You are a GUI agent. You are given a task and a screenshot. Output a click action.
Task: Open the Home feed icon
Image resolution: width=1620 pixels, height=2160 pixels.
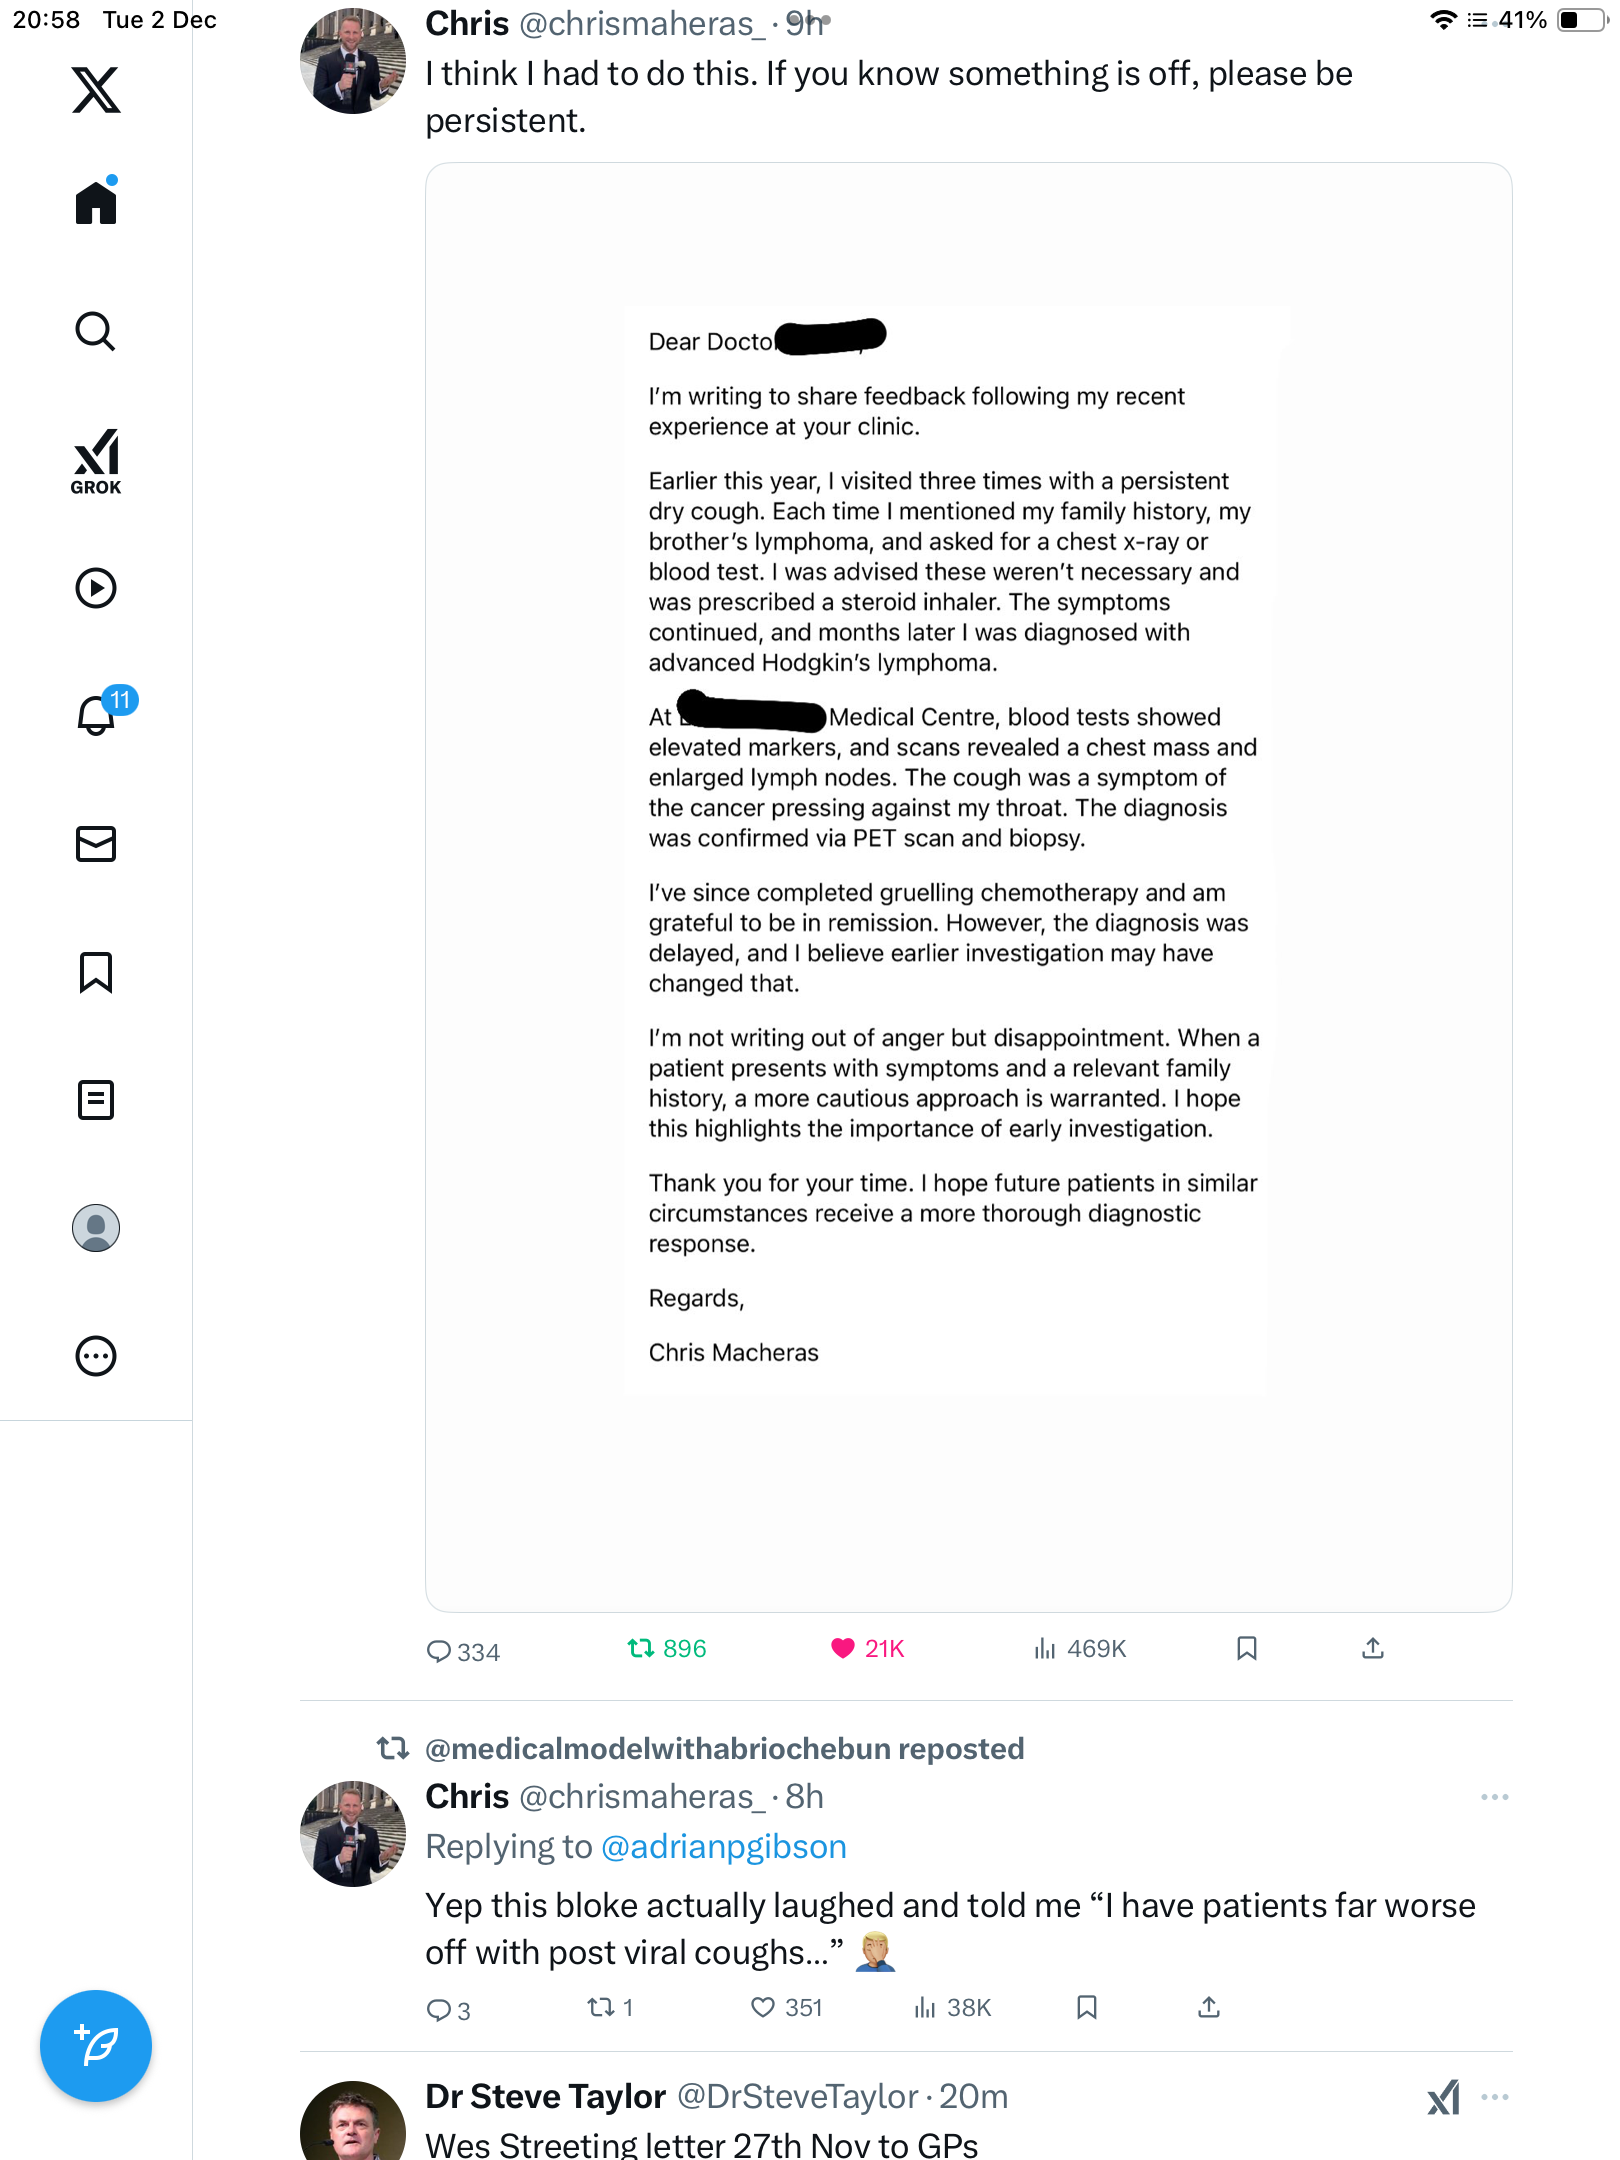click(96, 203)
